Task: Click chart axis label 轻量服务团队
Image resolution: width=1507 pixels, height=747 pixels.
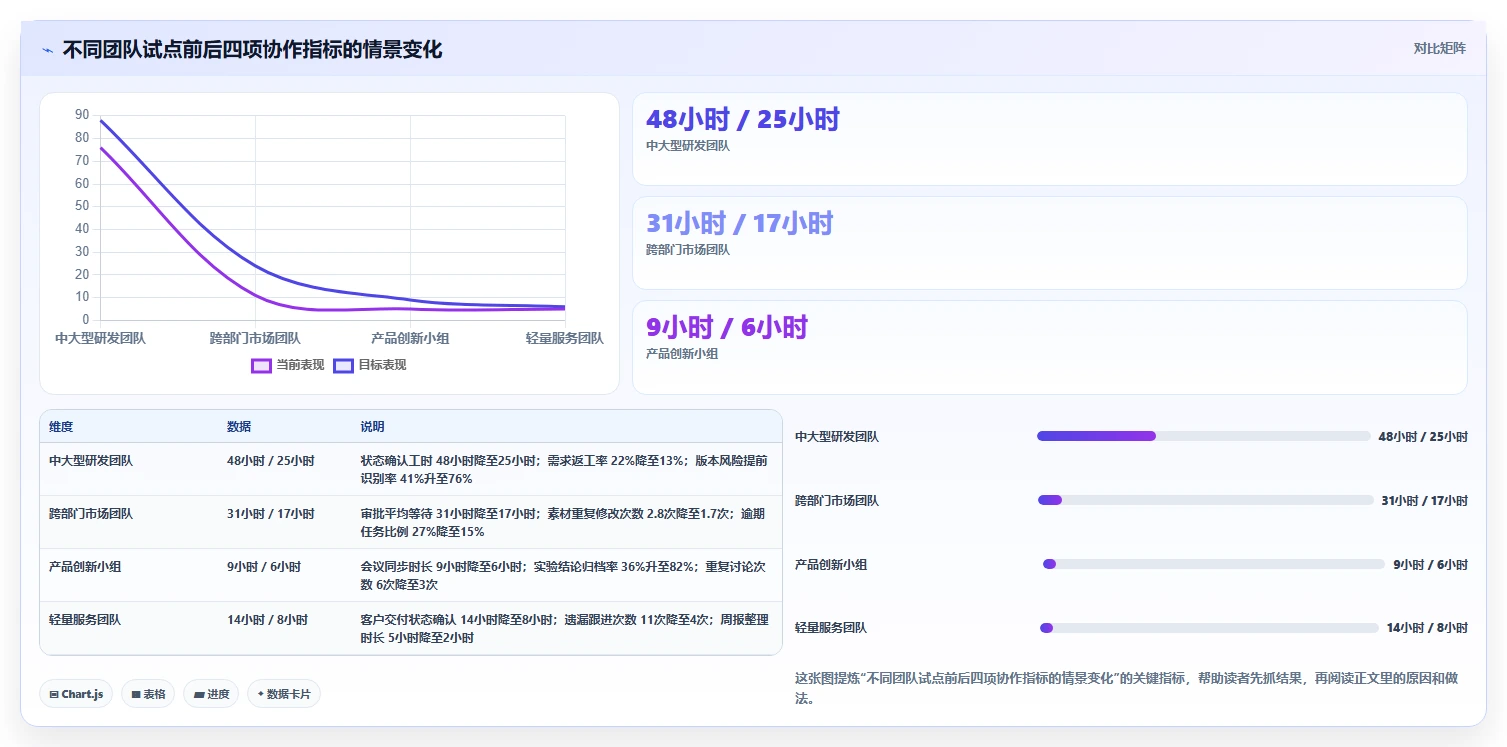Action: click(565, 339)
